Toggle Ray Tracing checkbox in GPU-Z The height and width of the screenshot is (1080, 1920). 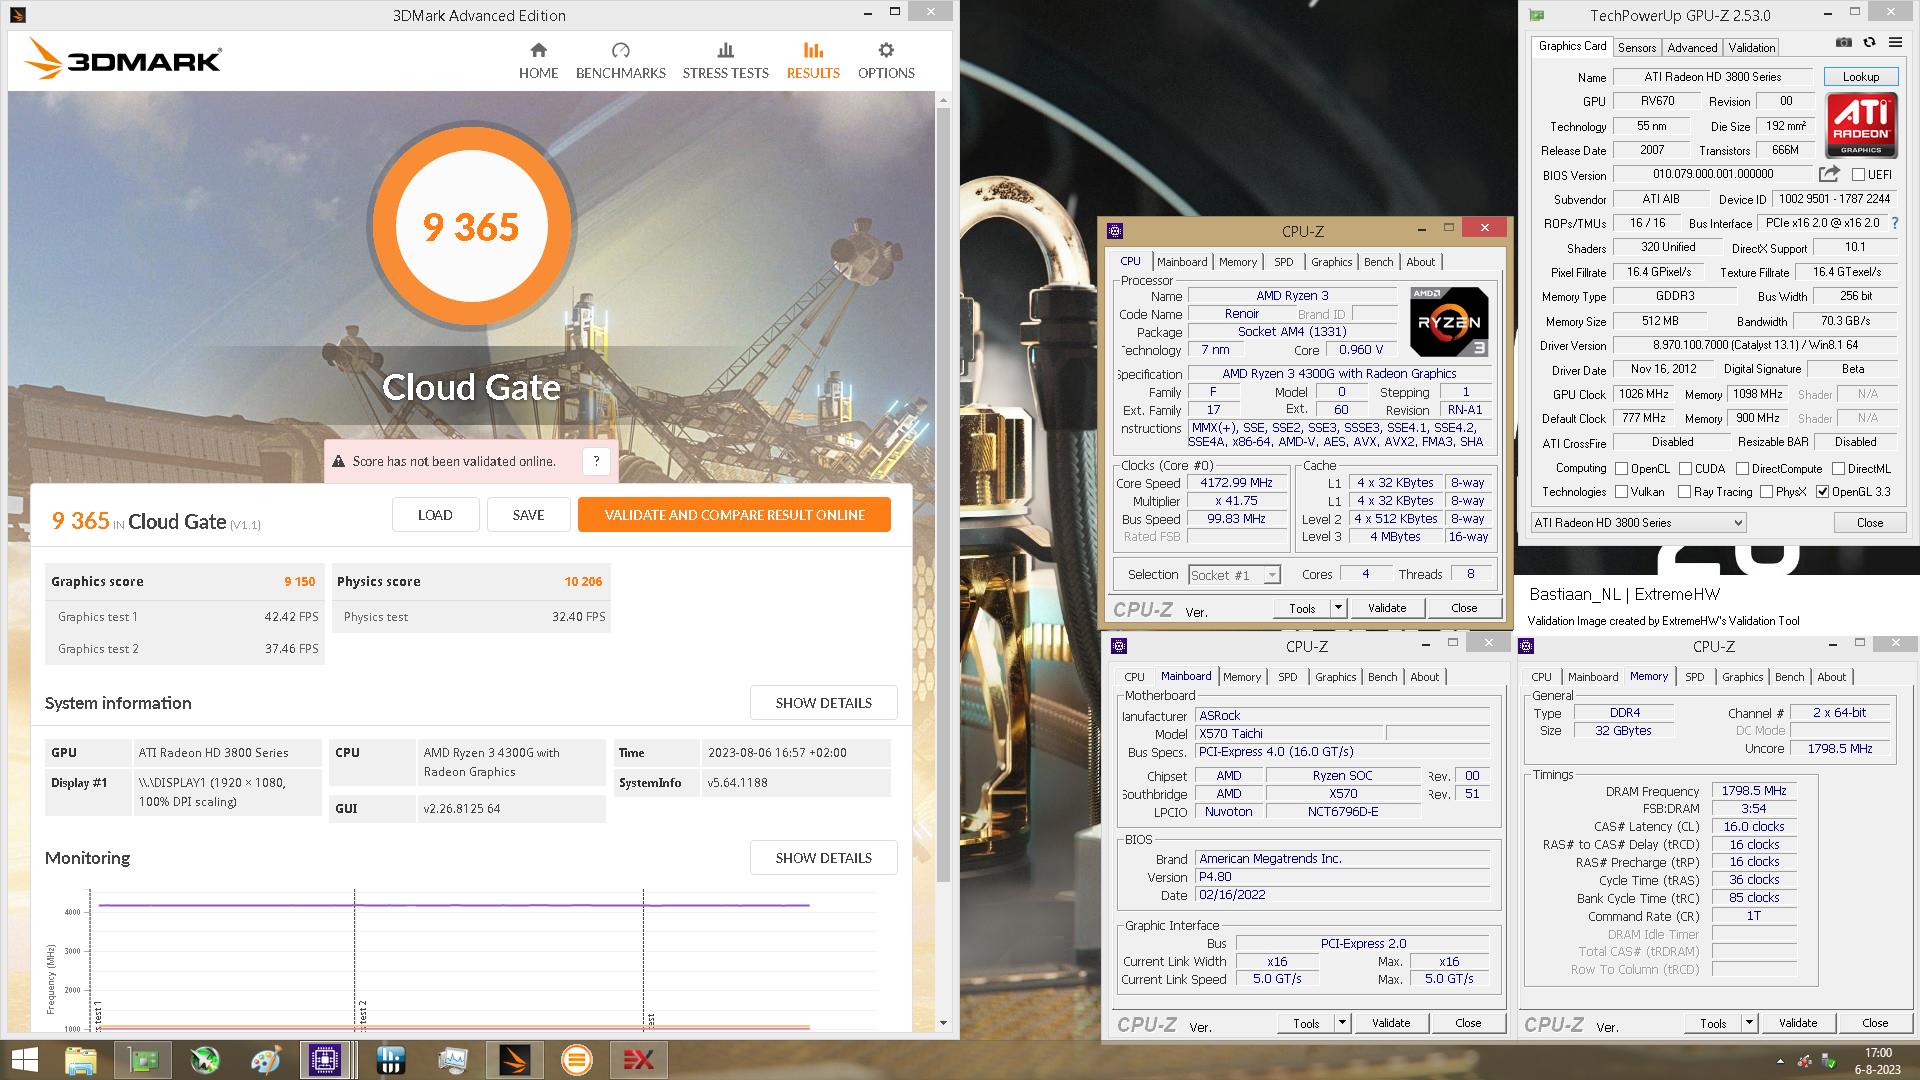pos(1684,491)
